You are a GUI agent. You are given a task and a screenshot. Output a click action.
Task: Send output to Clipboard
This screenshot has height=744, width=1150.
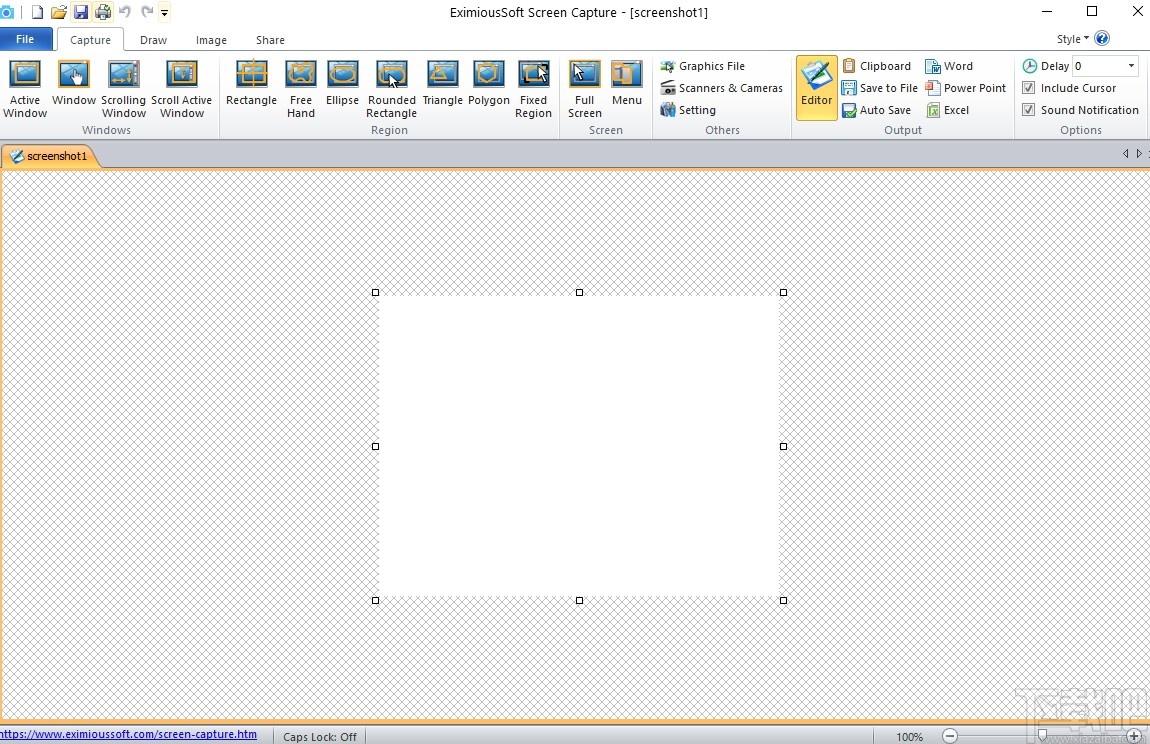(877, 66)
